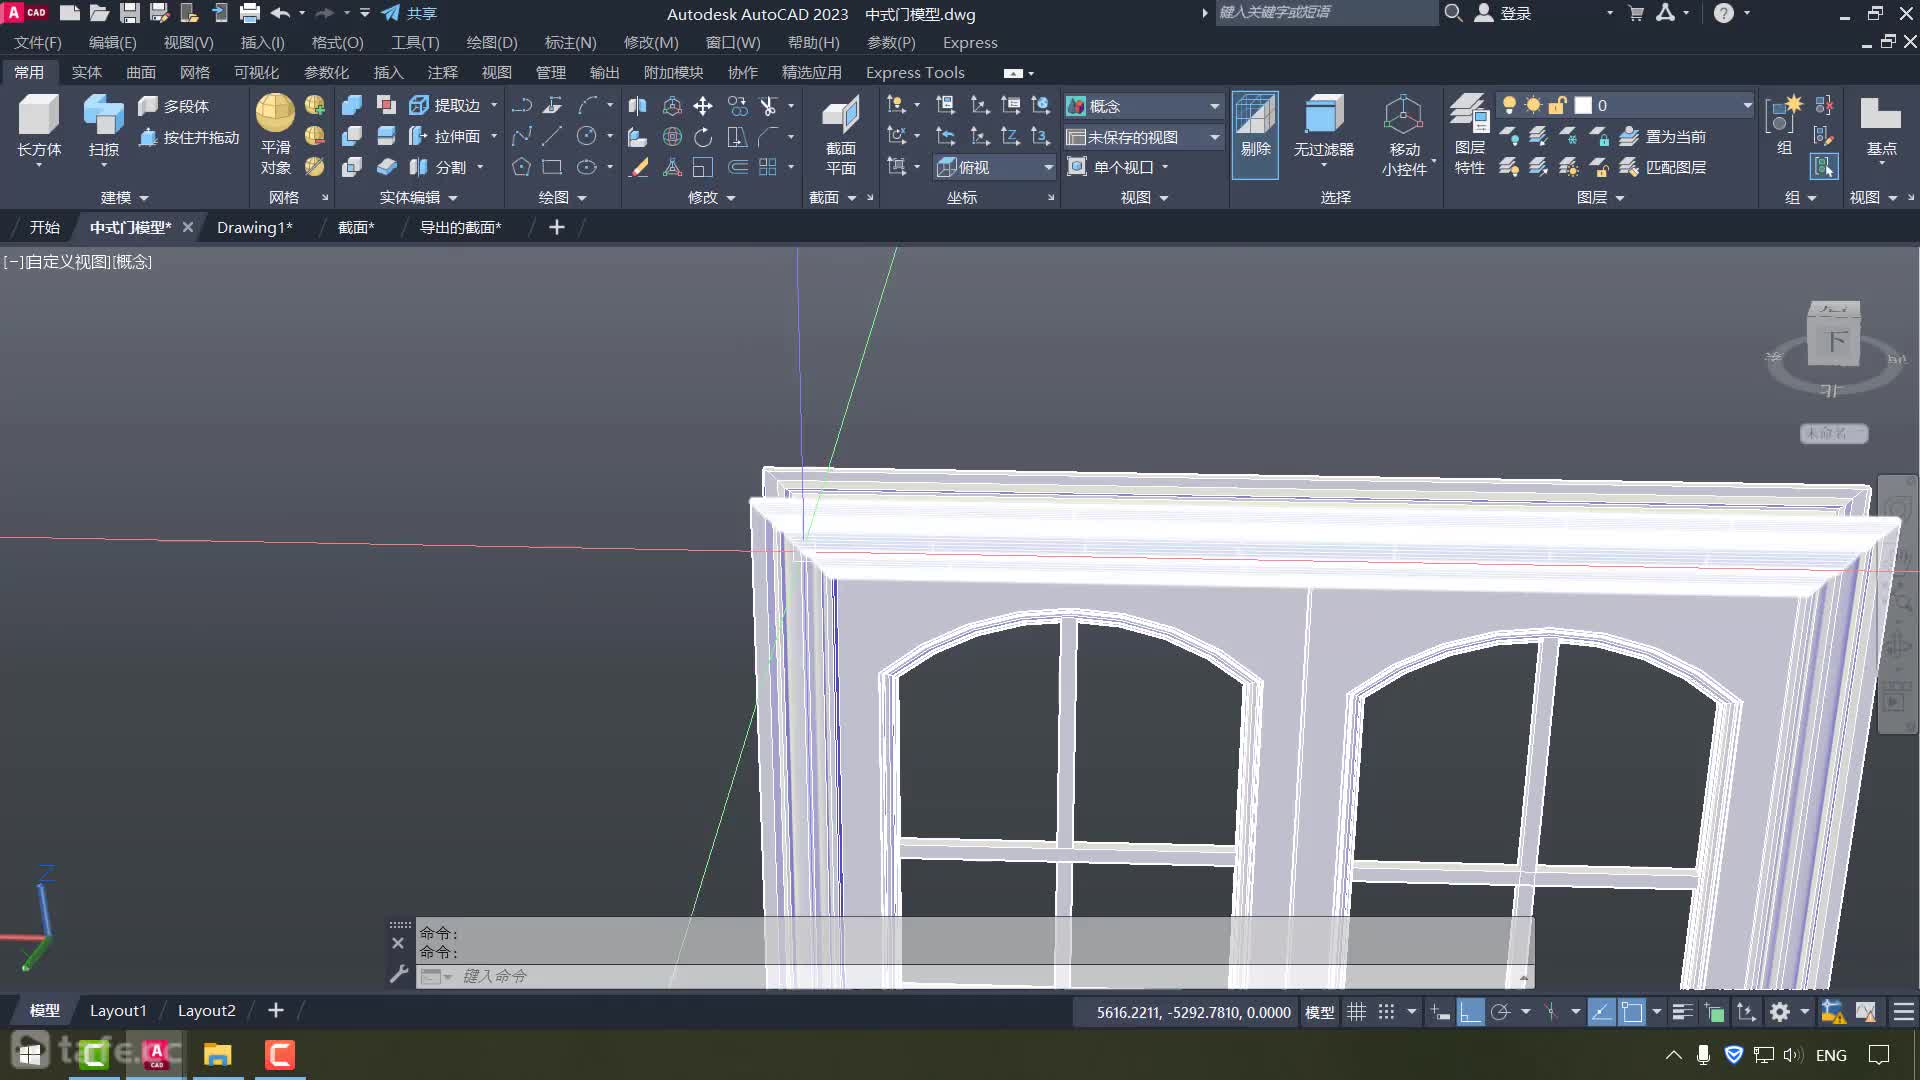This screenshot has height=1080, width=1920.
Task: Open Layer Properties (图层特性) manager
Action: pos(1469,134)
